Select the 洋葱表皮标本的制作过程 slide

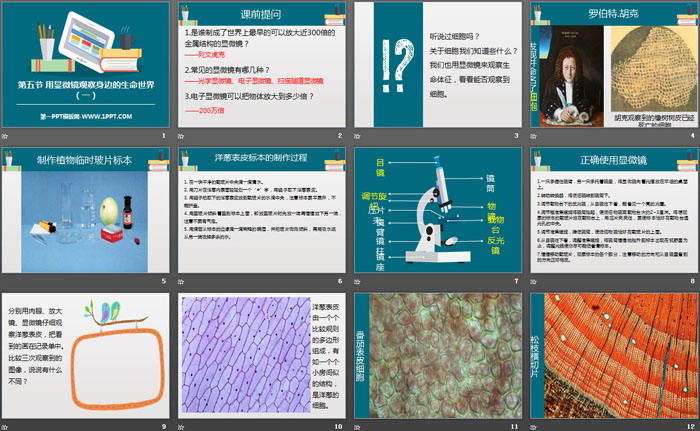coord(262,210)
